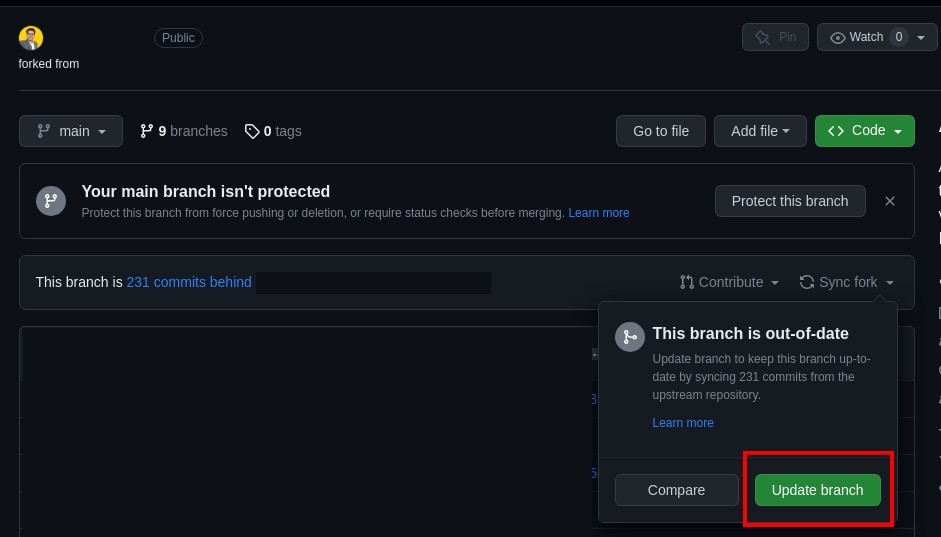Viewport: 941px width, 537px height.
Task: Click the Pin button
Action: pyautogui.click(x=775, y=37)
